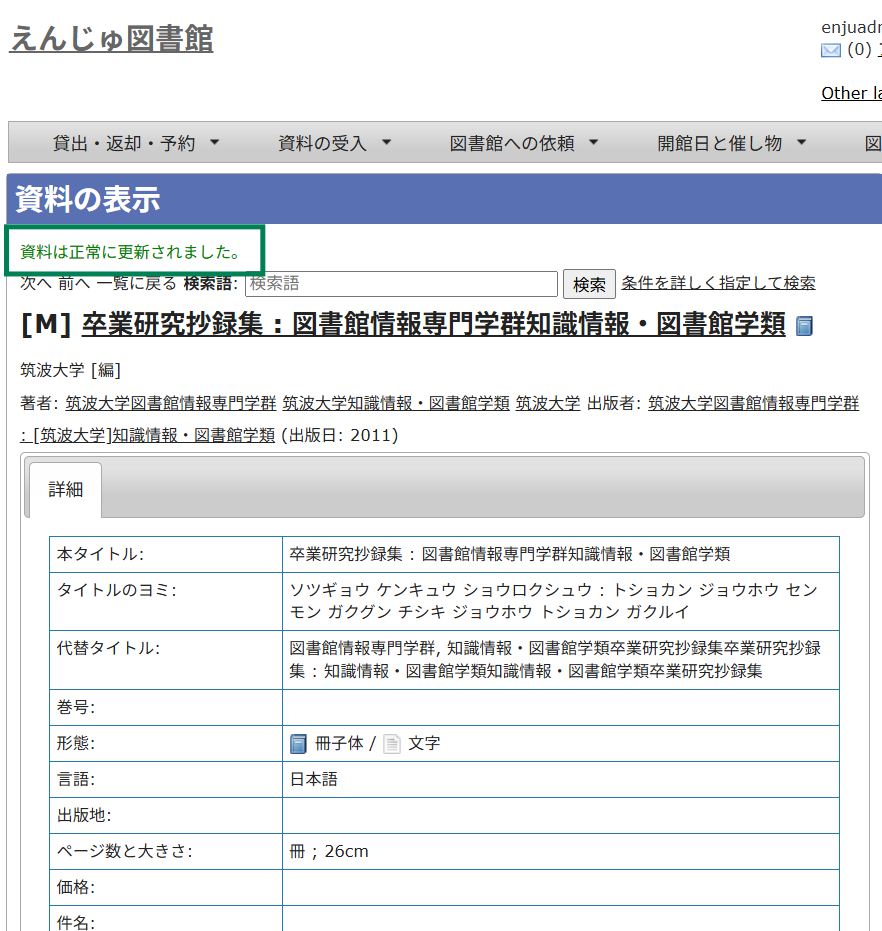The height and width of the screenshot is (931, 882).
Task: Click inside the 検索語 search field
Action: click(400, 284)
